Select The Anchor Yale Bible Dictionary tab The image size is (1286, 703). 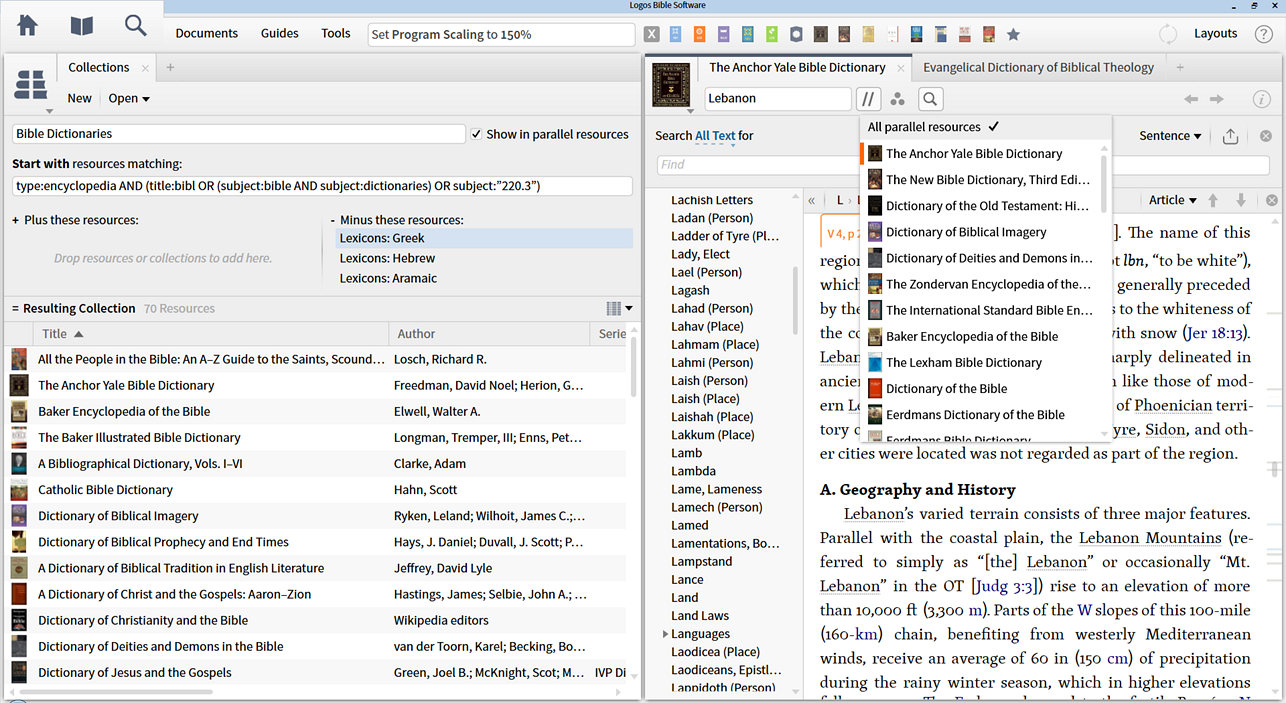797,67
